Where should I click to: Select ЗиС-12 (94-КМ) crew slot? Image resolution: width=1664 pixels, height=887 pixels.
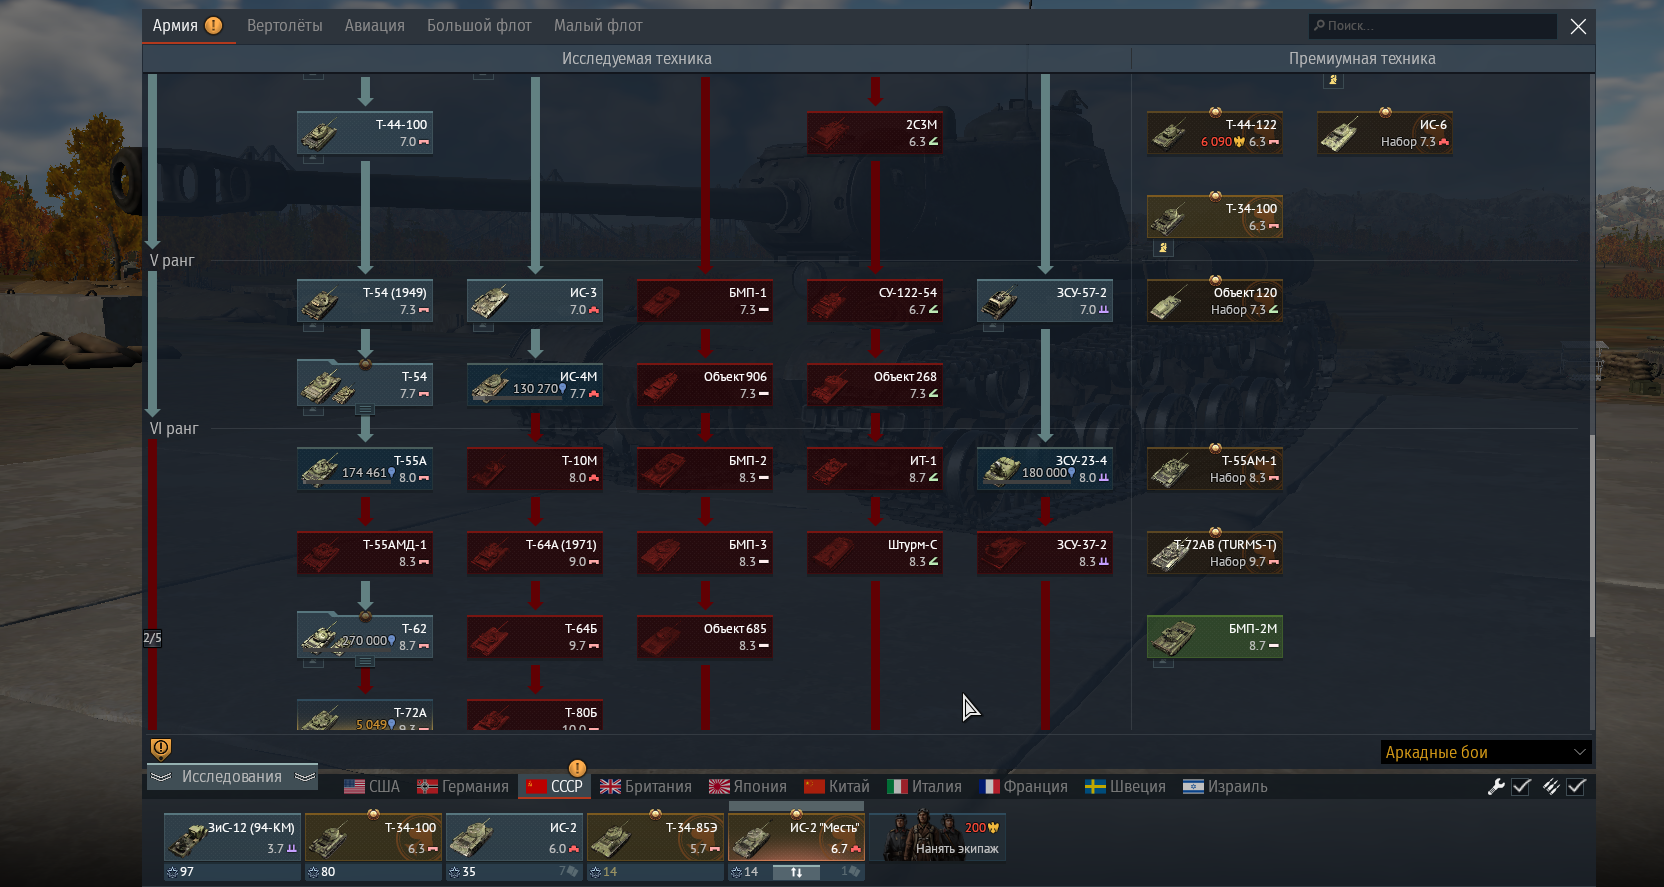(232, 838)
